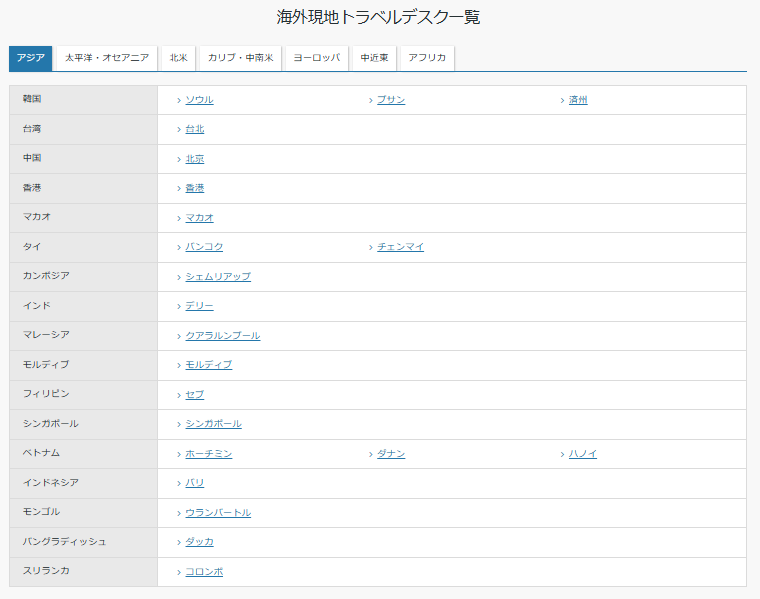The width and height of the screenshot is (760, 599).
Task: Select the チェンマイ link
Action: [400, 247]
